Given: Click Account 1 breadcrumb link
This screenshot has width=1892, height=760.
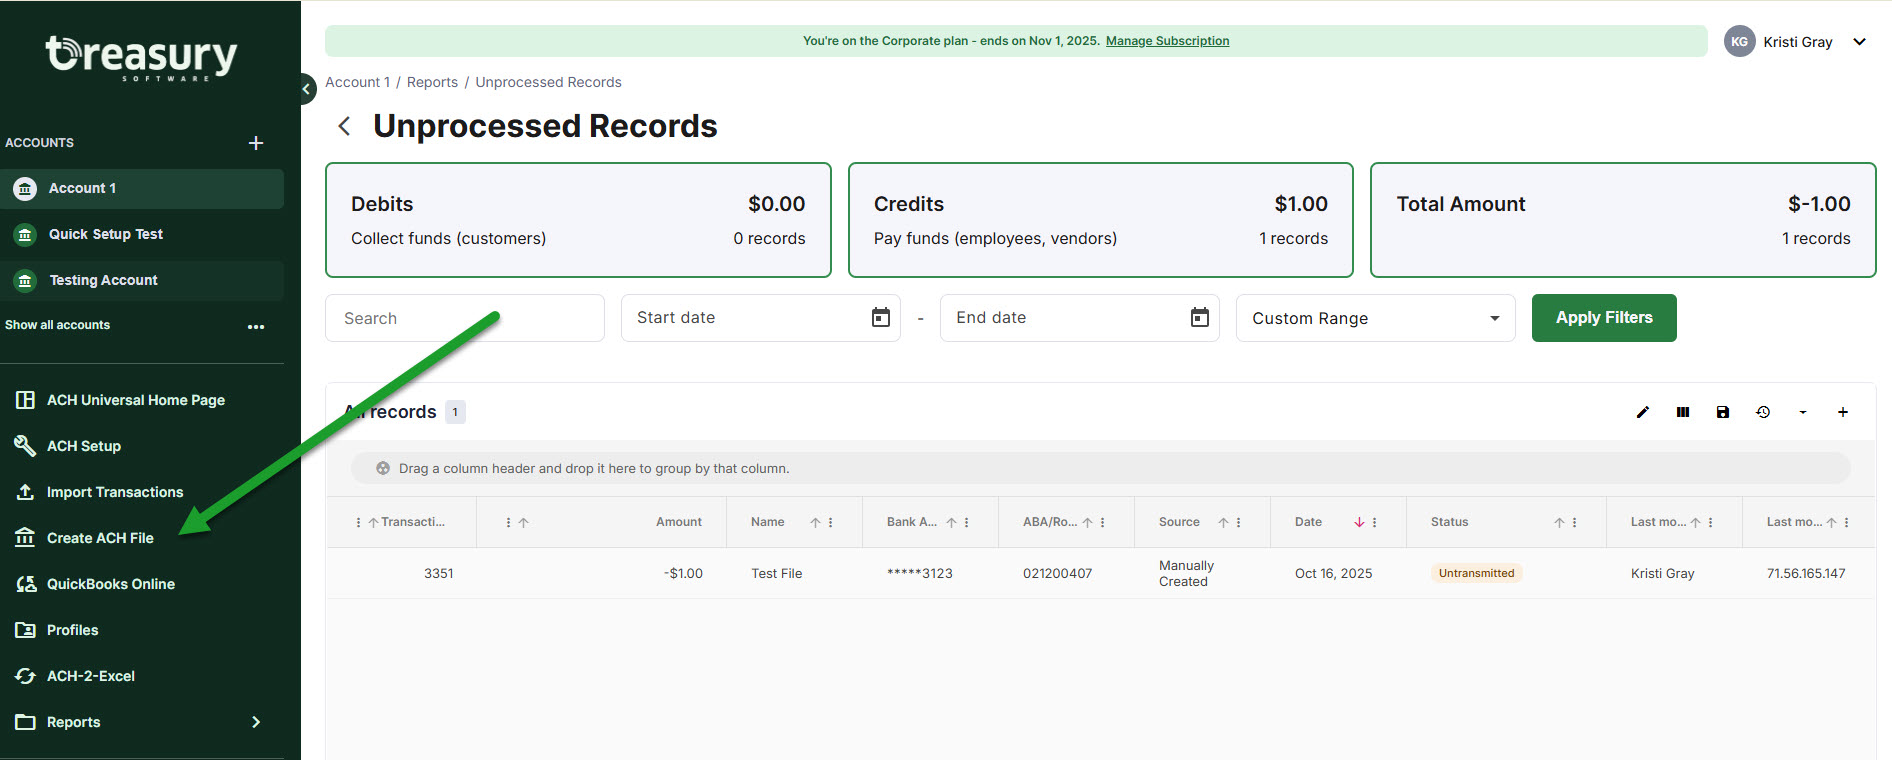Looking at the screenshot, I should [x=357, y=82].
